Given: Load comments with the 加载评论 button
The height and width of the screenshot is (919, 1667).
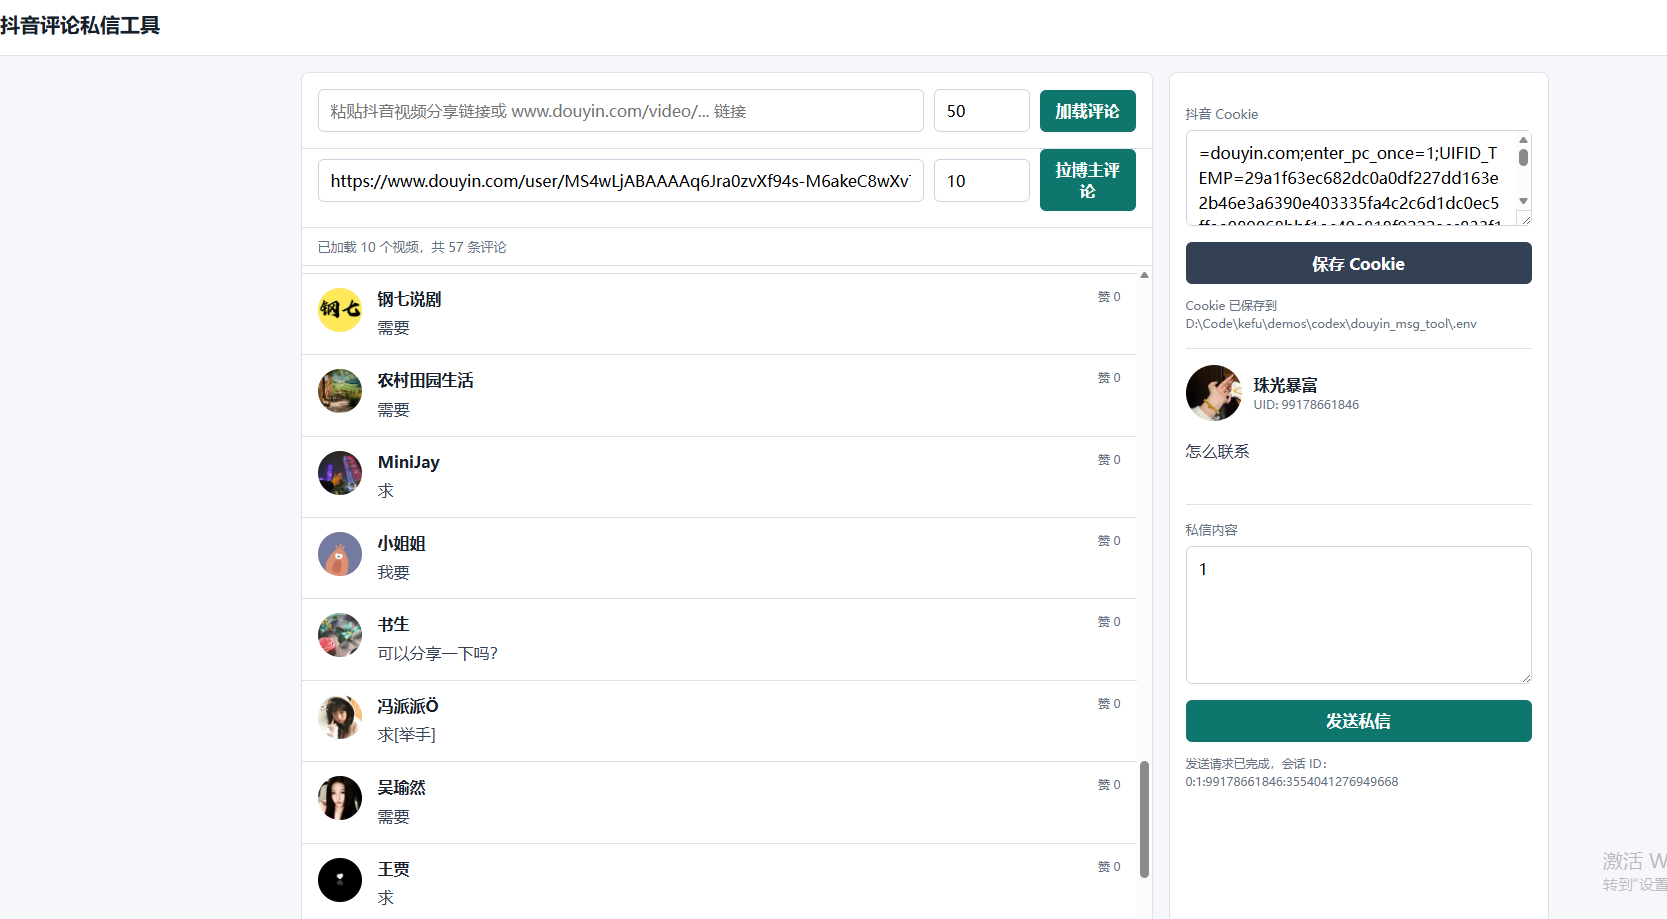Looking at the screenshot, I should coord(1087,111).
